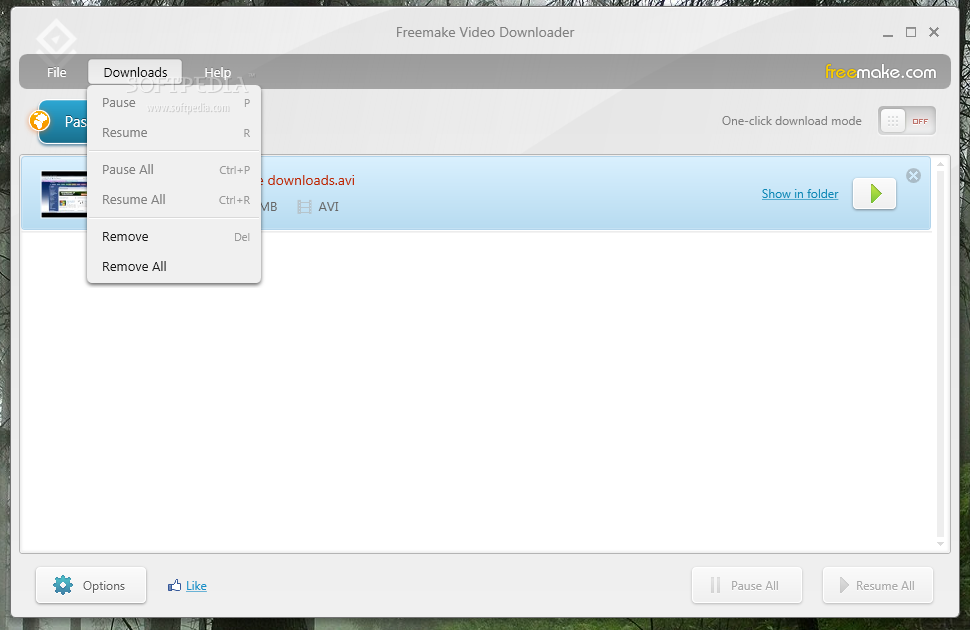
Task: Open the File menu
Action: 56,72
